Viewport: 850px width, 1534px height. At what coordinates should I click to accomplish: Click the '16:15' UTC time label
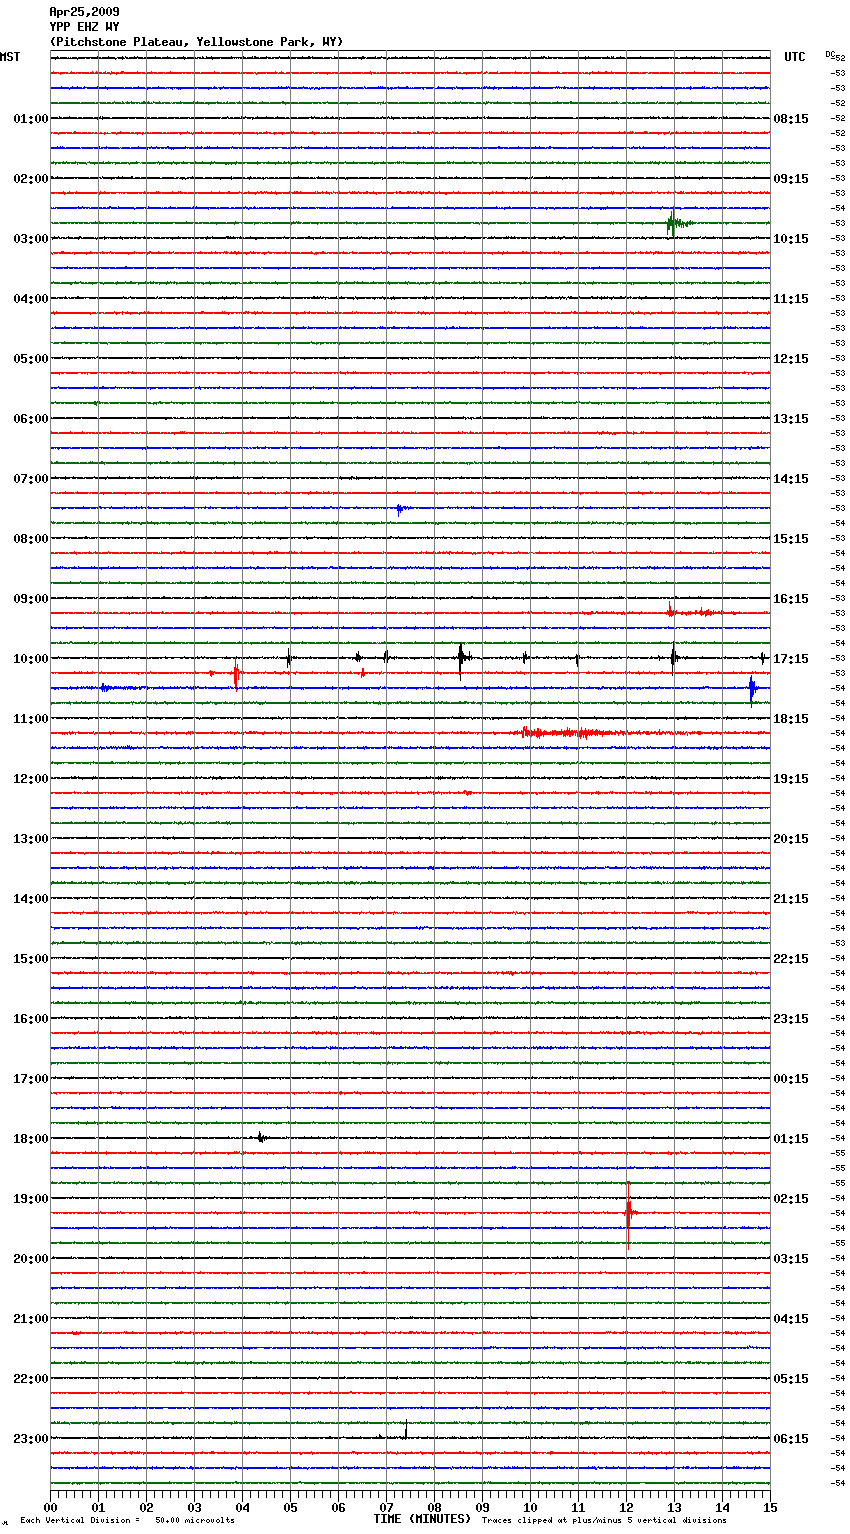point(791,599)
